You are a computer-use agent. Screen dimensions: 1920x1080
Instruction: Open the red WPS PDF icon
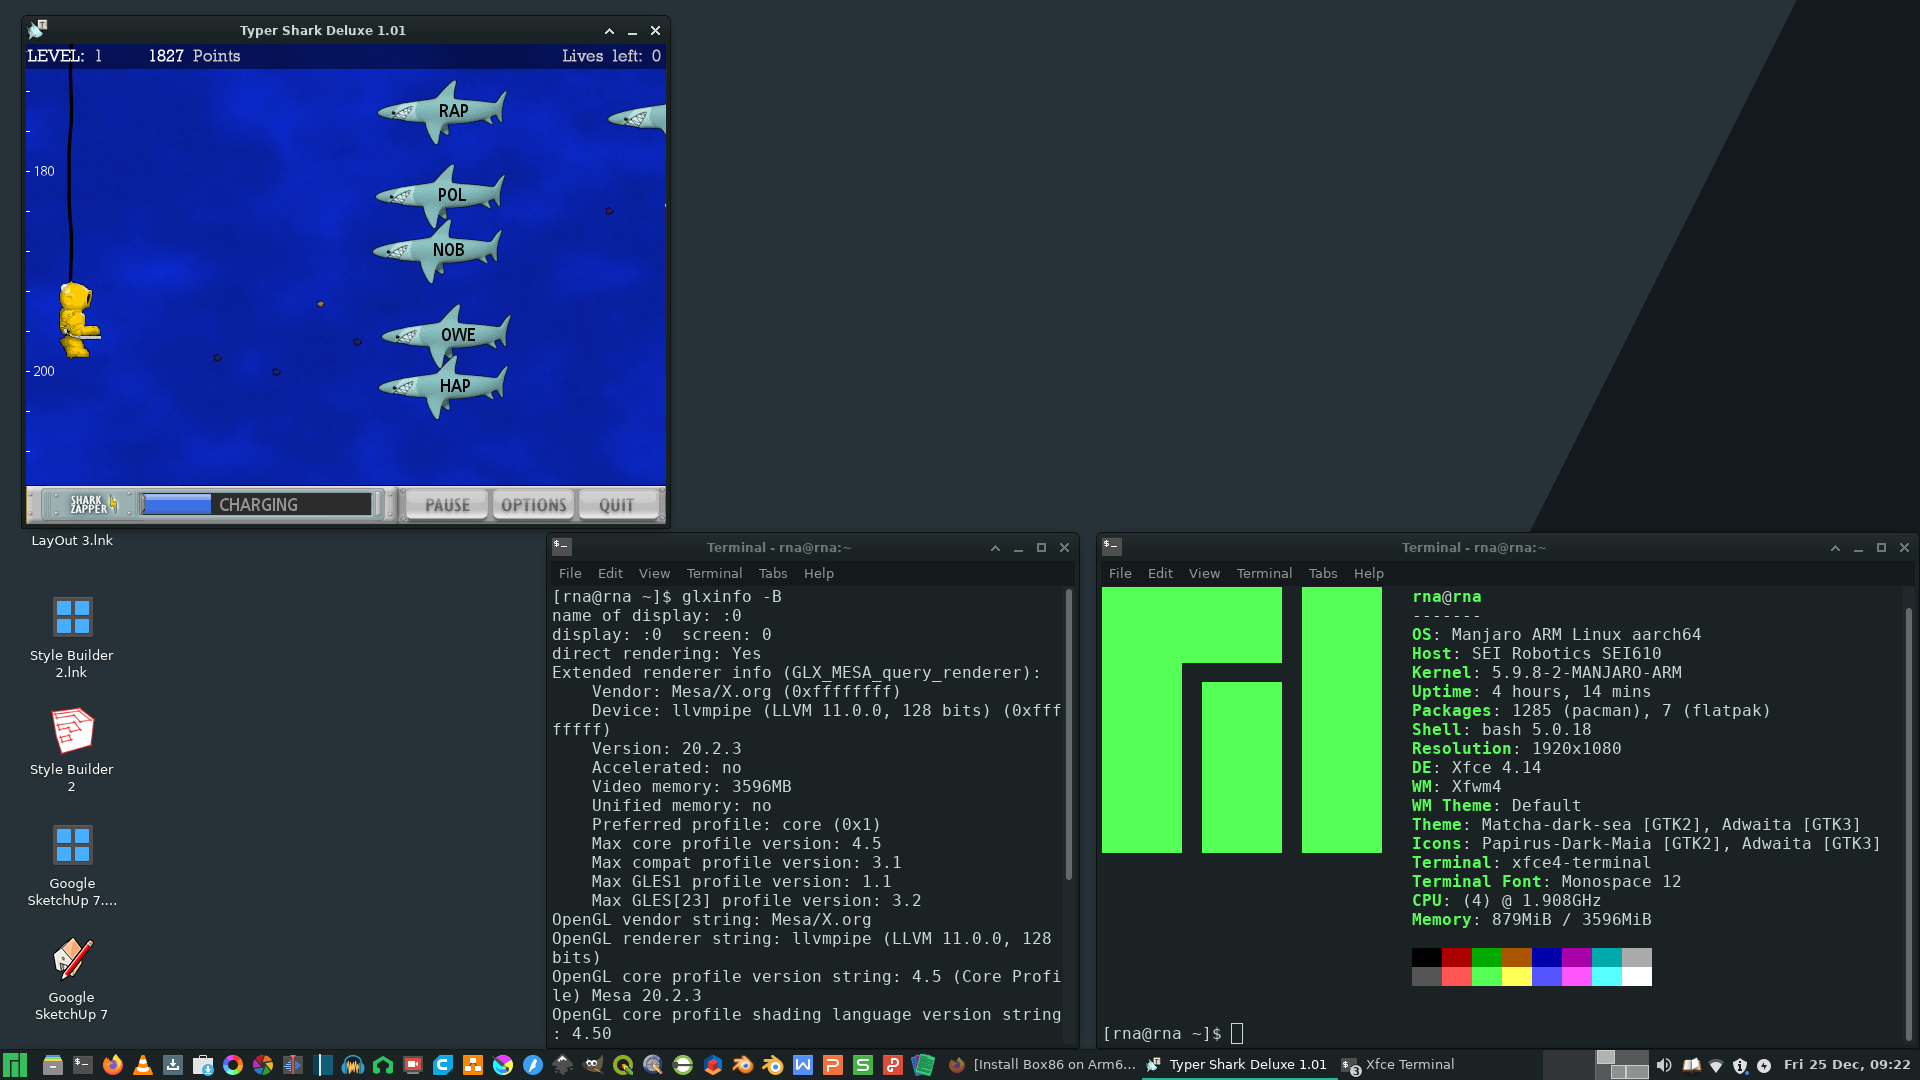click(x=893, y=1065)
